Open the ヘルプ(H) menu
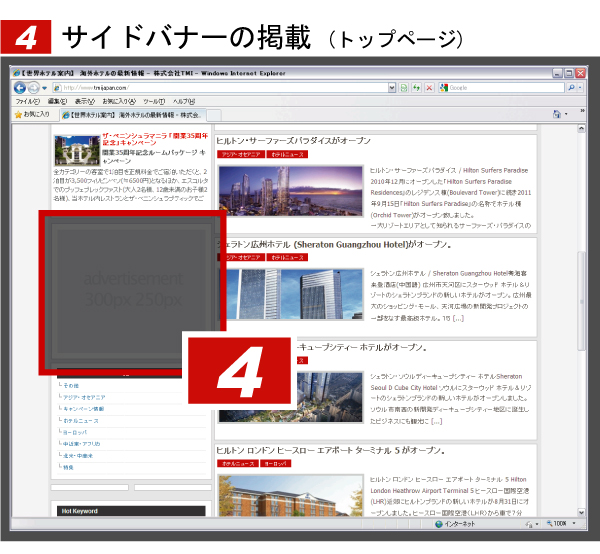Viewport: 600px width, 554px height. 184,101
